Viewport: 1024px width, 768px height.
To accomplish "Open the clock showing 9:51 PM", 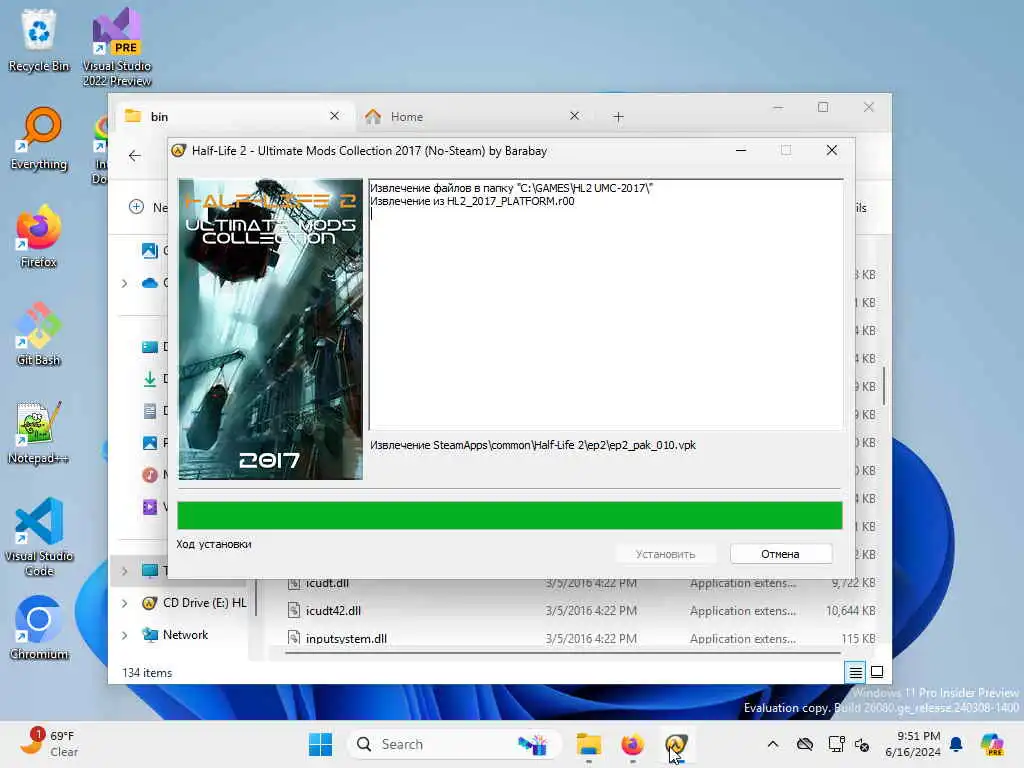I will [913, 744].
